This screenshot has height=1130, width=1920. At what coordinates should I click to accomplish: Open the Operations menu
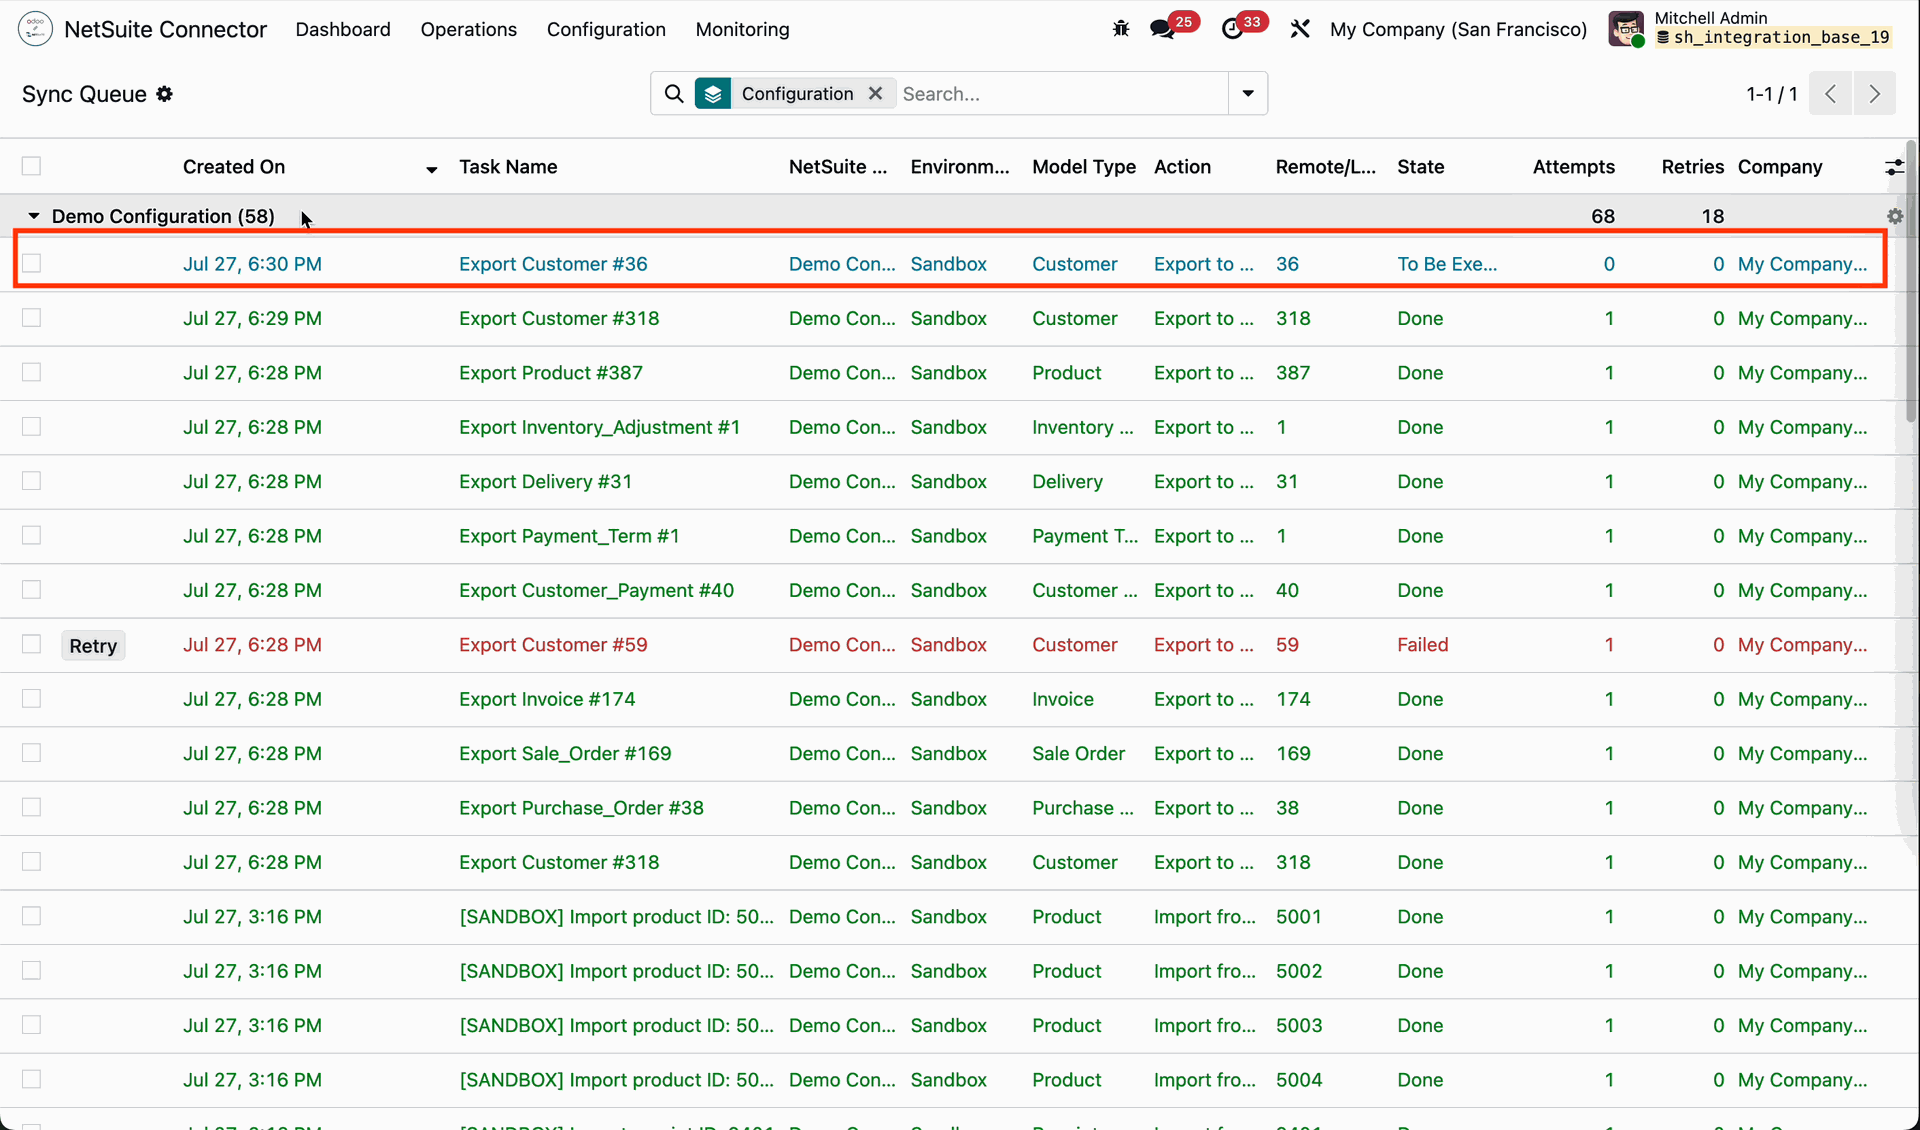(468, 29)
